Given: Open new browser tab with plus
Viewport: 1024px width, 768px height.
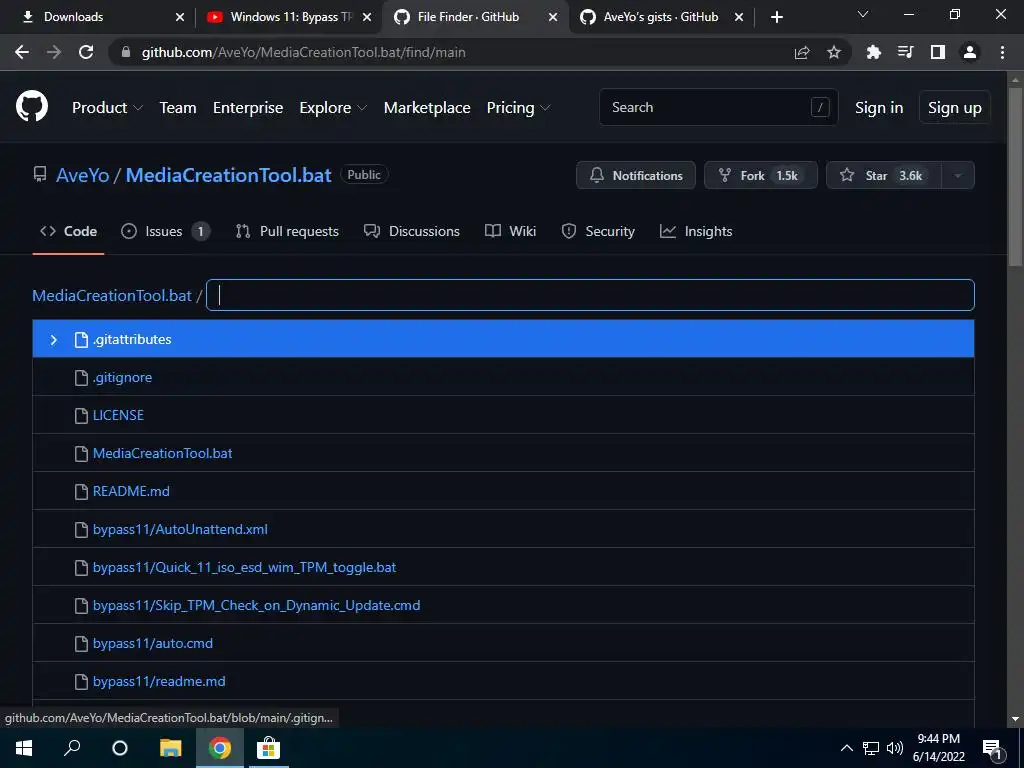Looking at the screenshot, I should (776, 17).
